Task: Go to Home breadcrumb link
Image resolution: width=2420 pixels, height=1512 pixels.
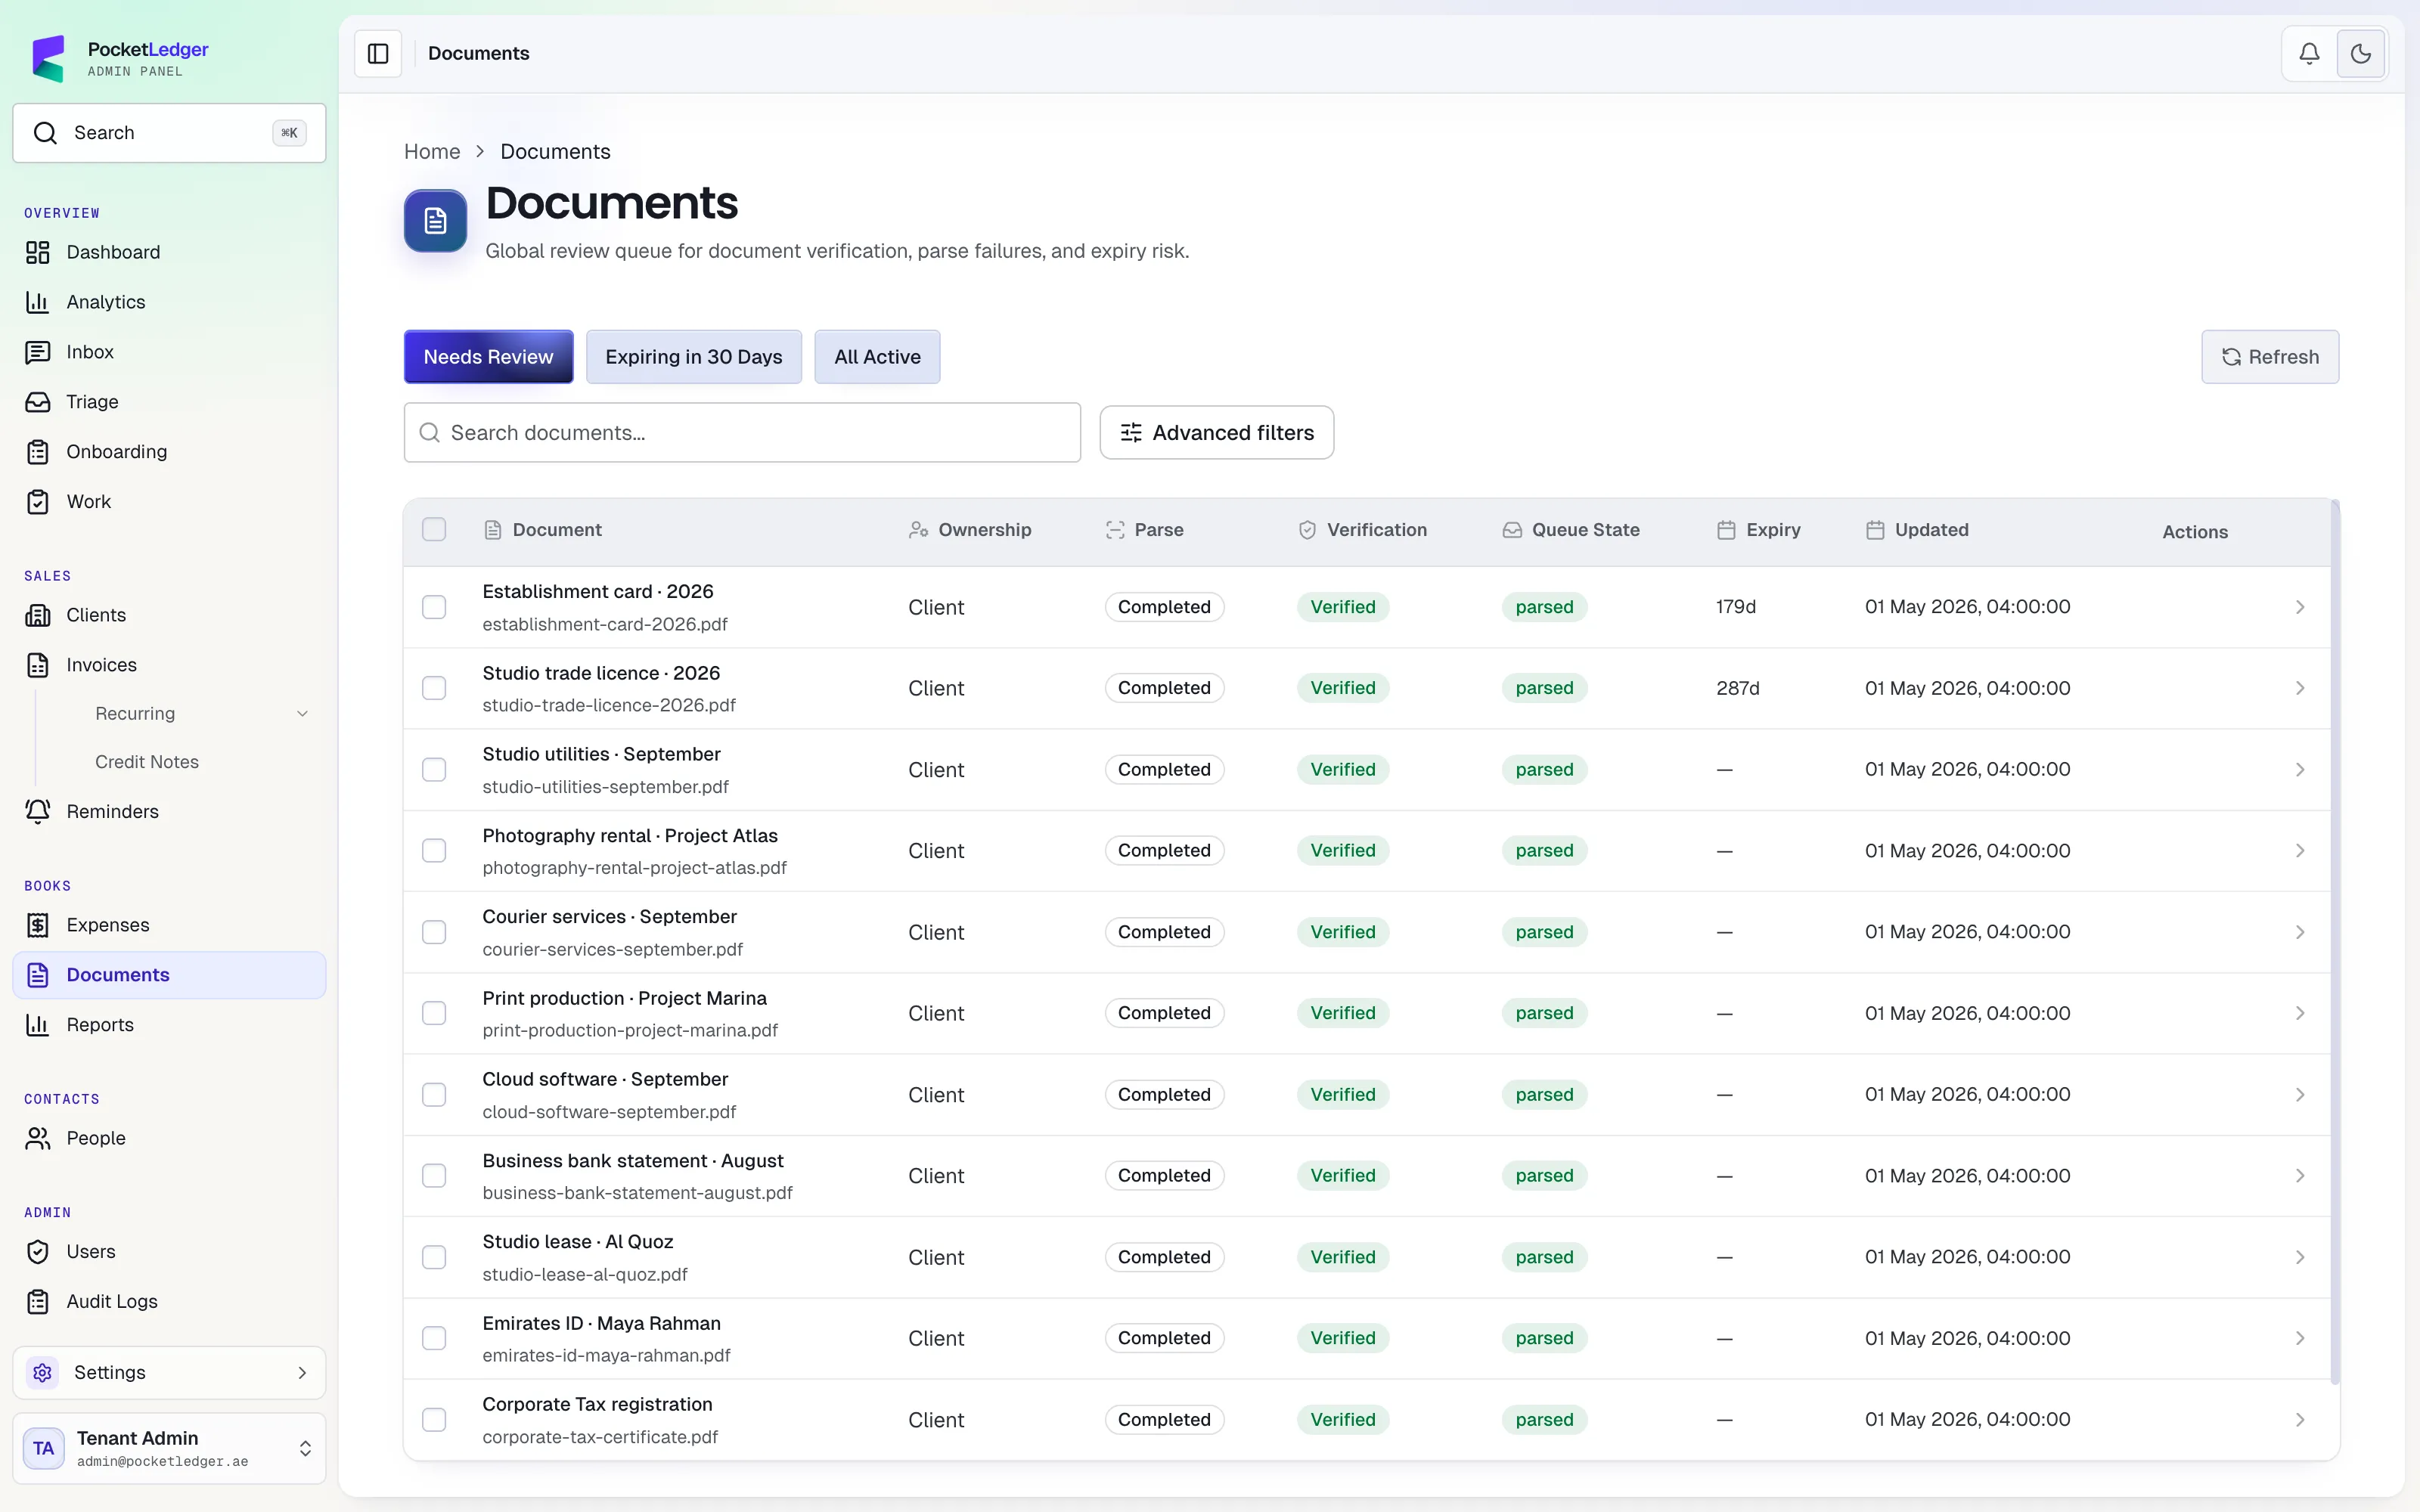Action: tap(432, 151)
